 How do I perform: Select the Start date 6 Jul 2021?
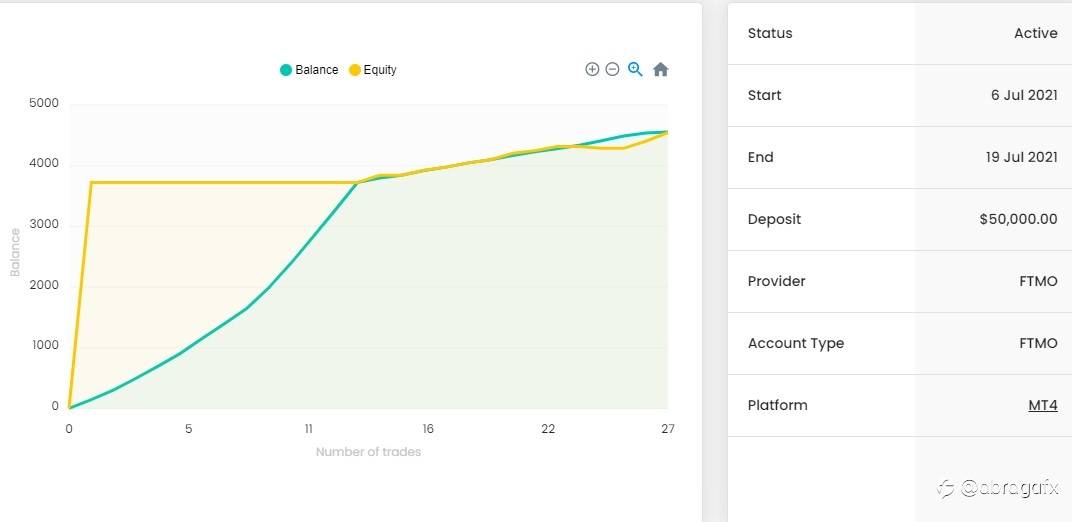point(1024,95)
